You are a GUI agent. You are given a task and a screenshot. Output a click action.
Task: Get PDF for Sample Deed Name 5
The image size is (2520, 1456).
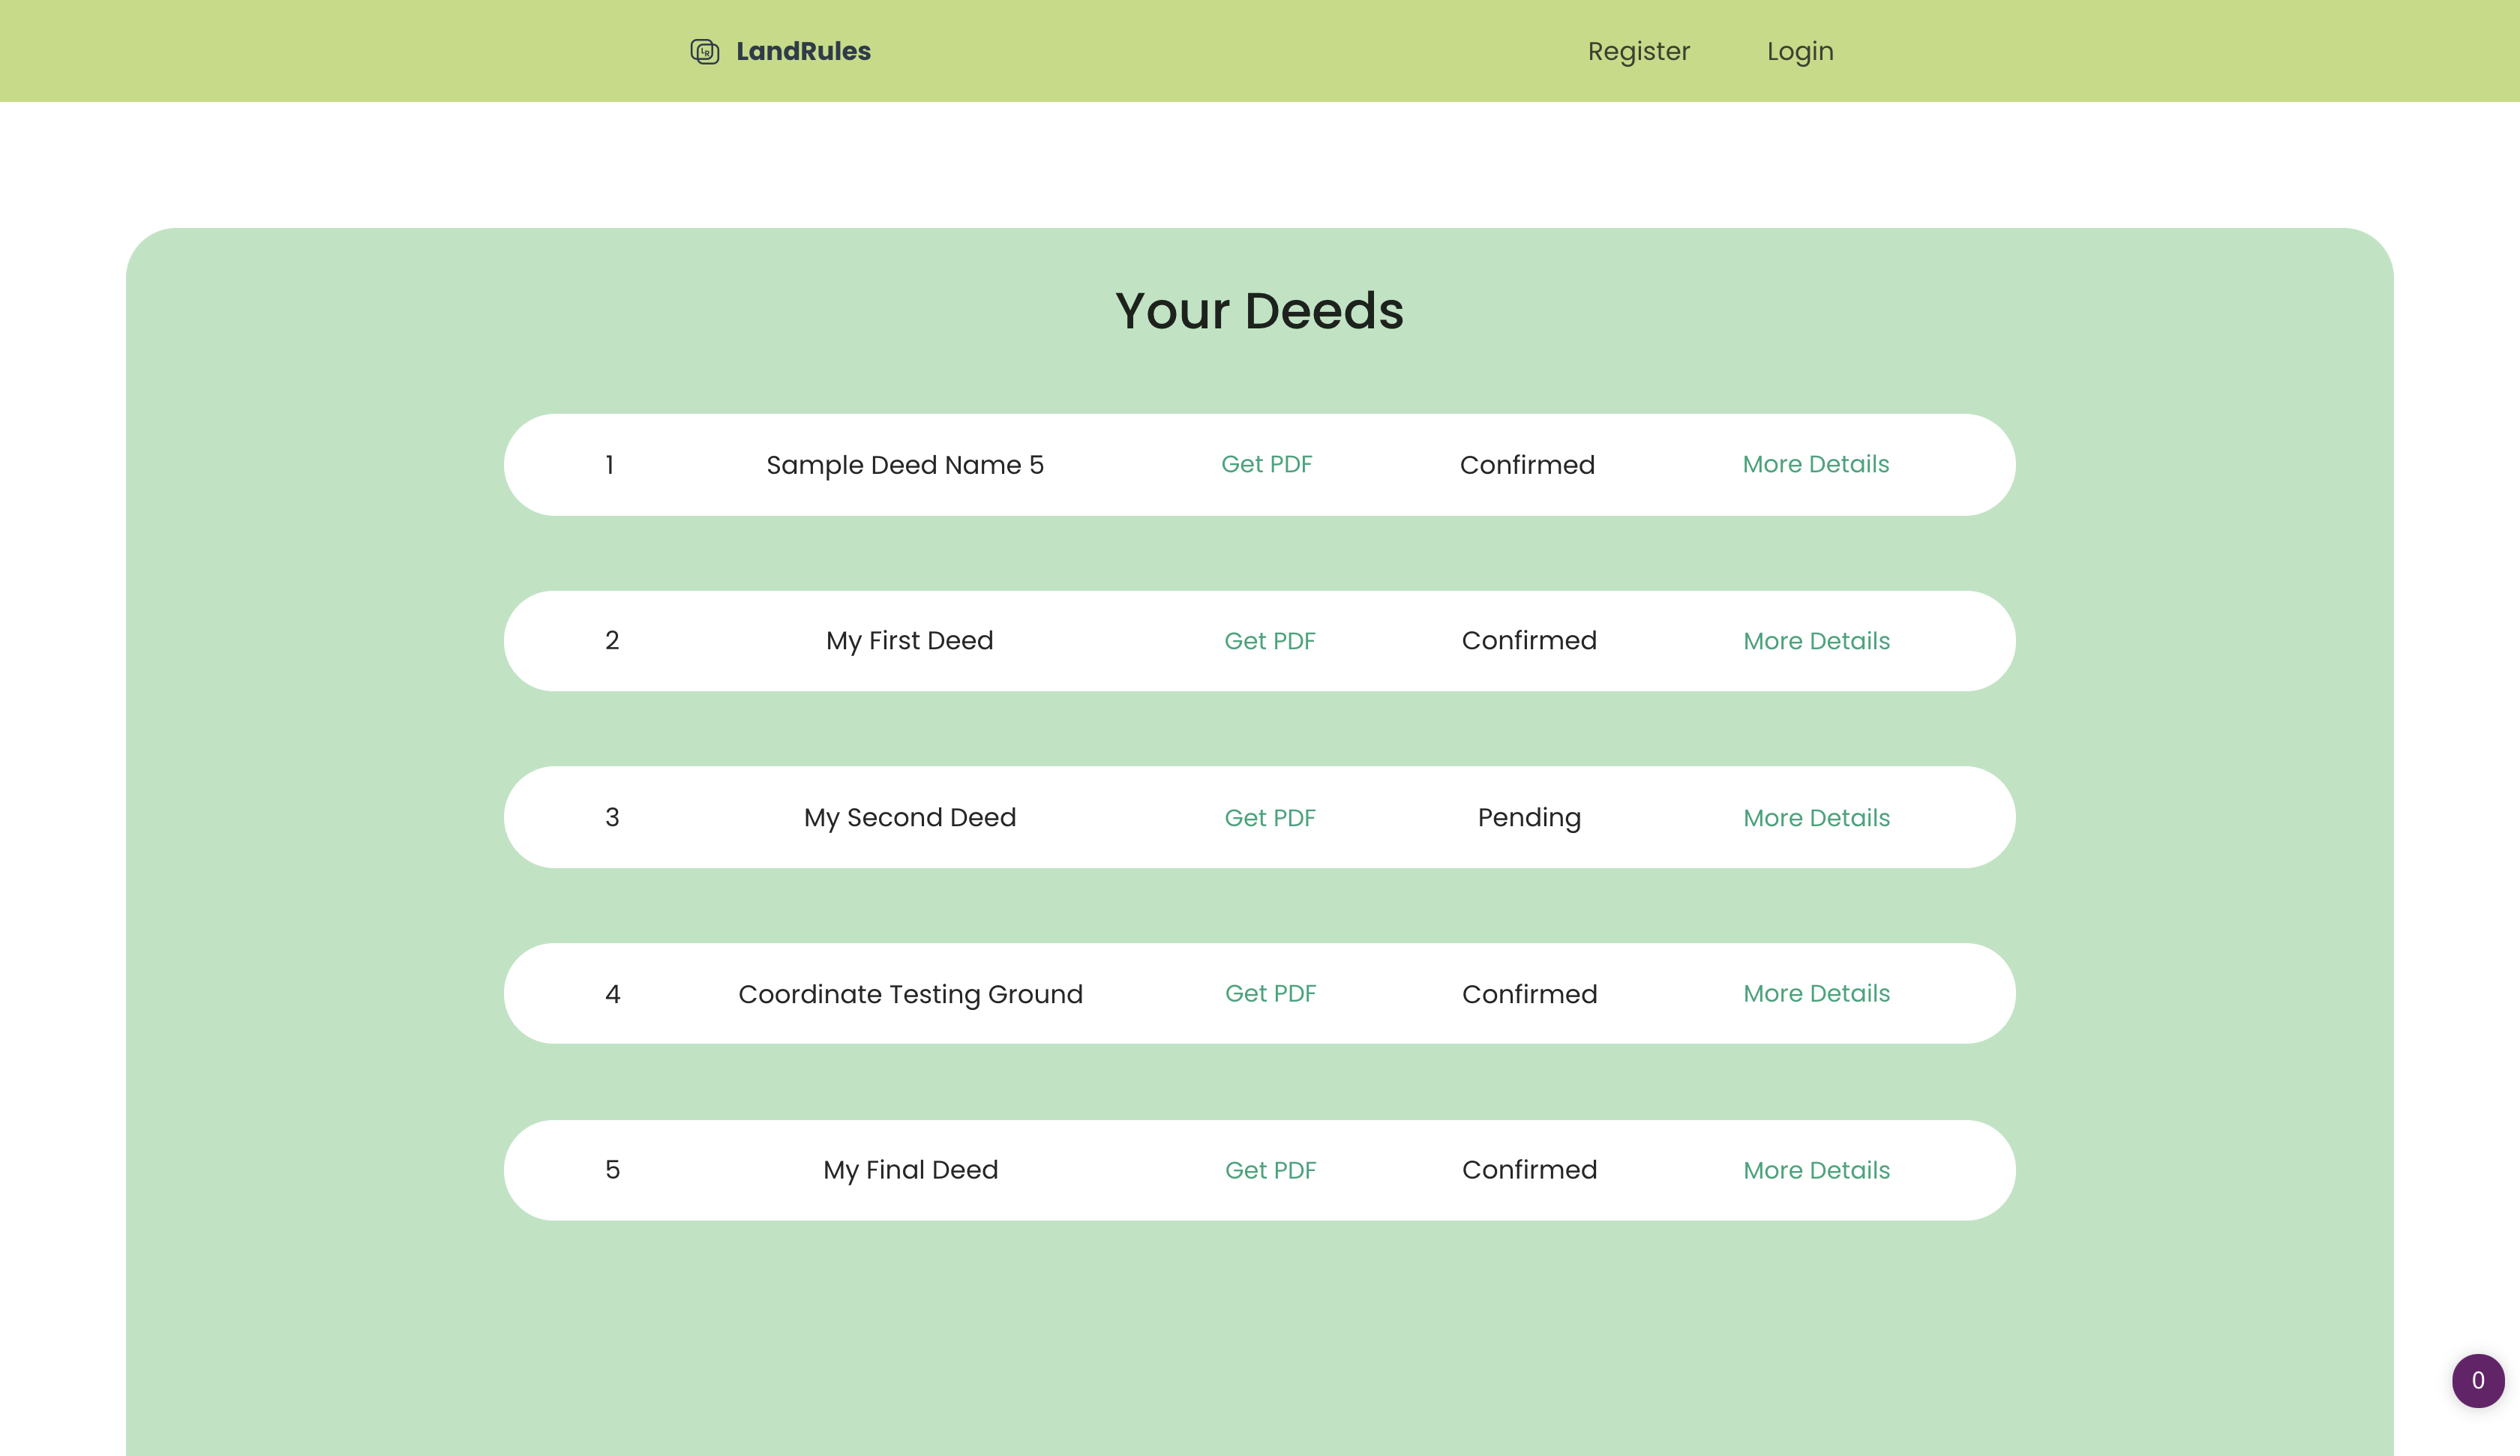click(1266, 464)
